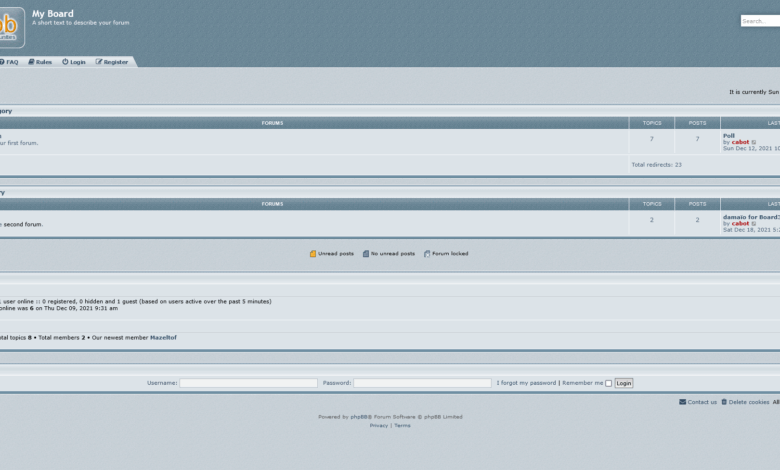Screen dimensions: 780x470
Task: Open newest member Mazeltof's profile
Action: click(163, 338)
